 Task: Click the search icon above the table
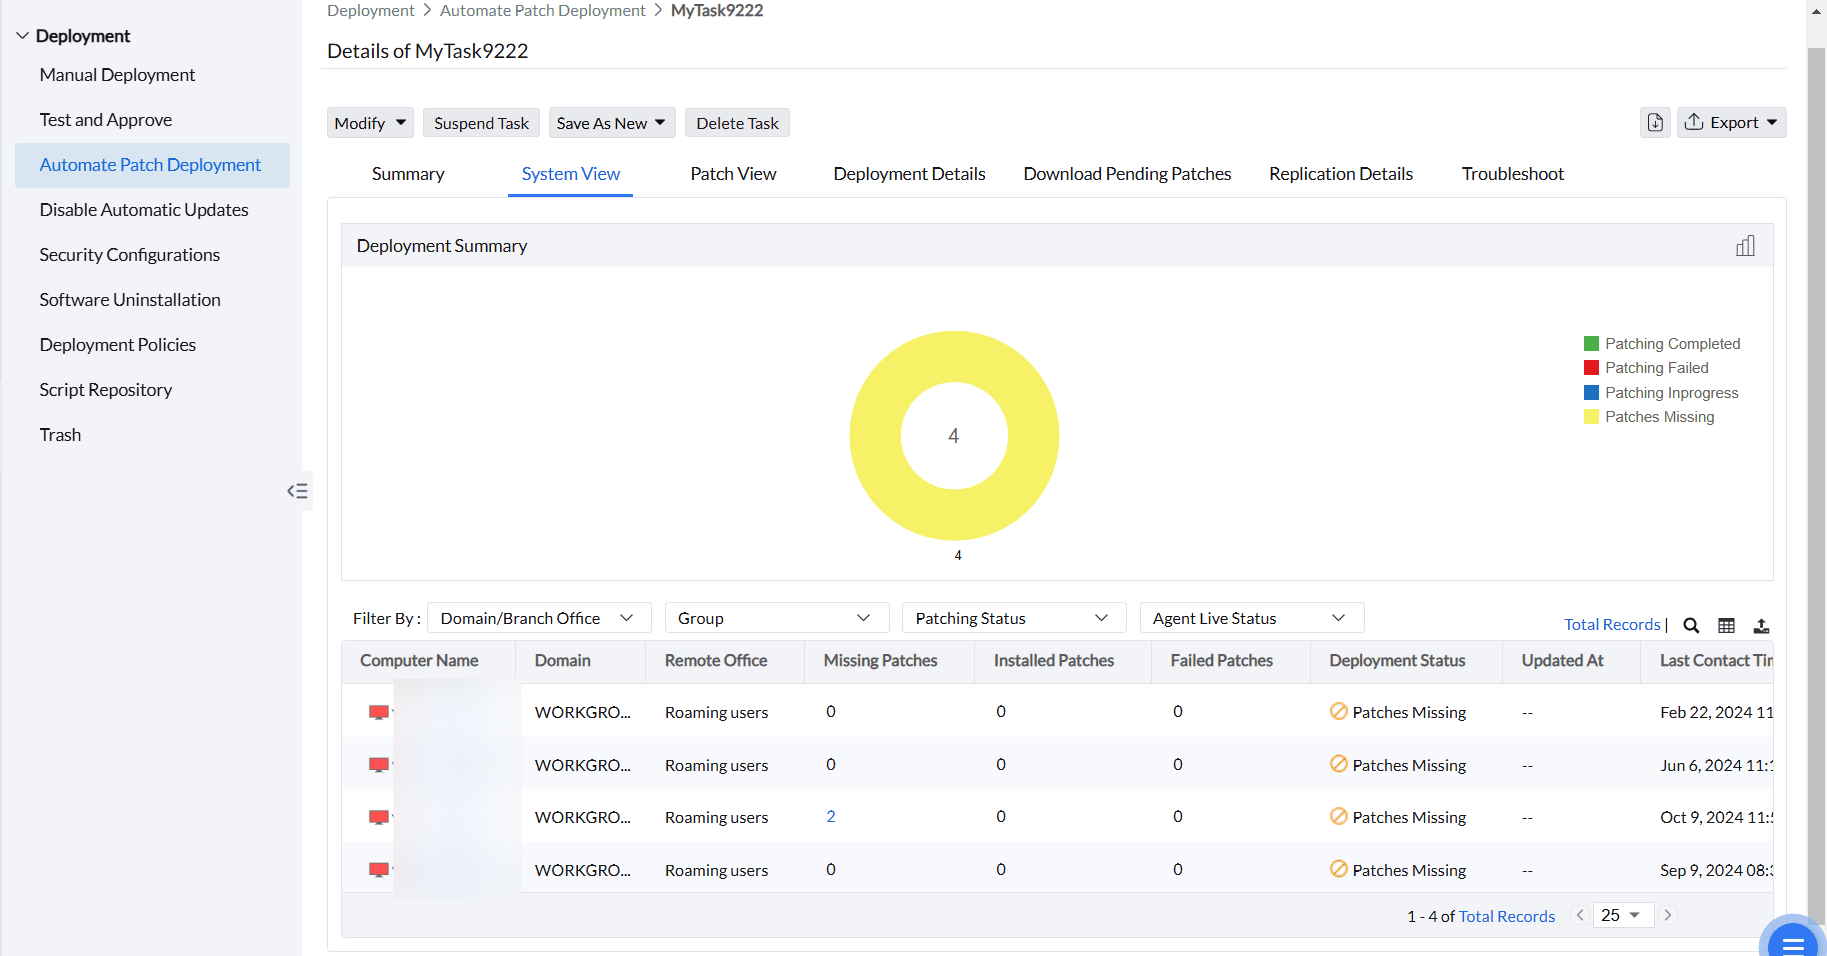point(1691,625)
